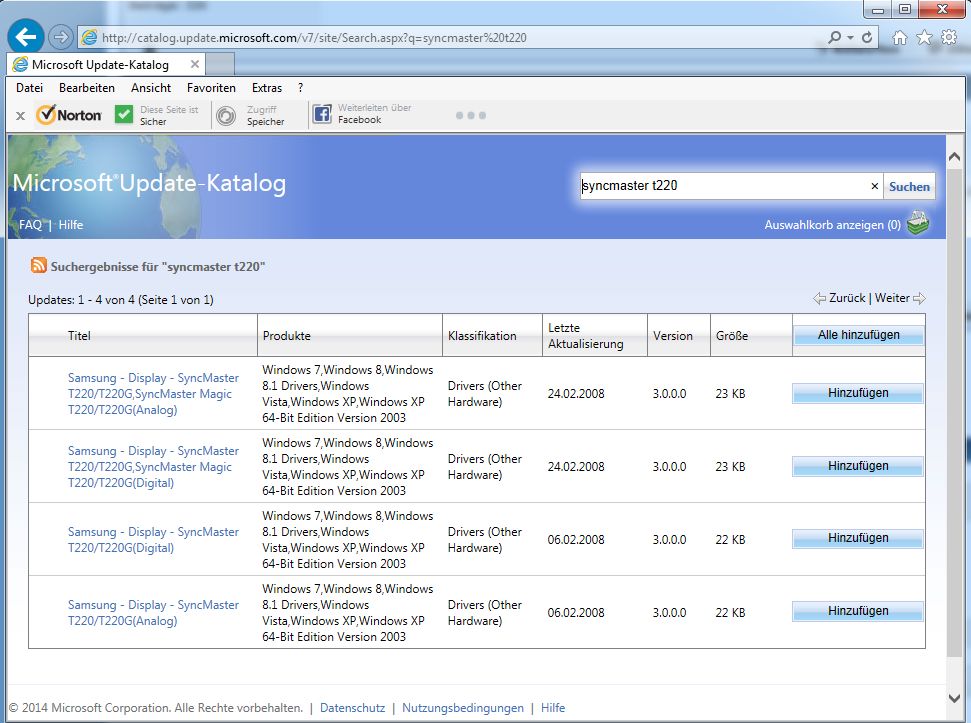Image resolution: width=971 pixels, height=723 pixels.
Task: Add the 06.02.2008 T220 Digital driver
Action: pyautogui.click(x=858, y=539)
